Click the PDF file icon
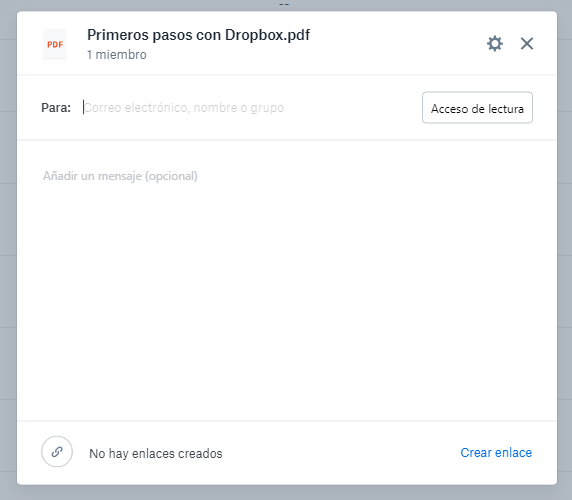Image resolution: width=572 pixels, height=500 pixels. [55, 44]
